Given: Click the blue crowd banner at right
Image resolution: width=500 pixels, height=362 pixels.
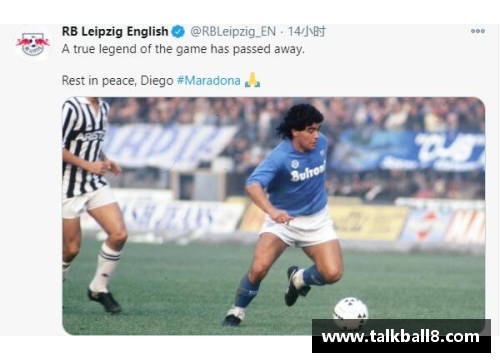Looking at the screenshot, I should (410, 150).
